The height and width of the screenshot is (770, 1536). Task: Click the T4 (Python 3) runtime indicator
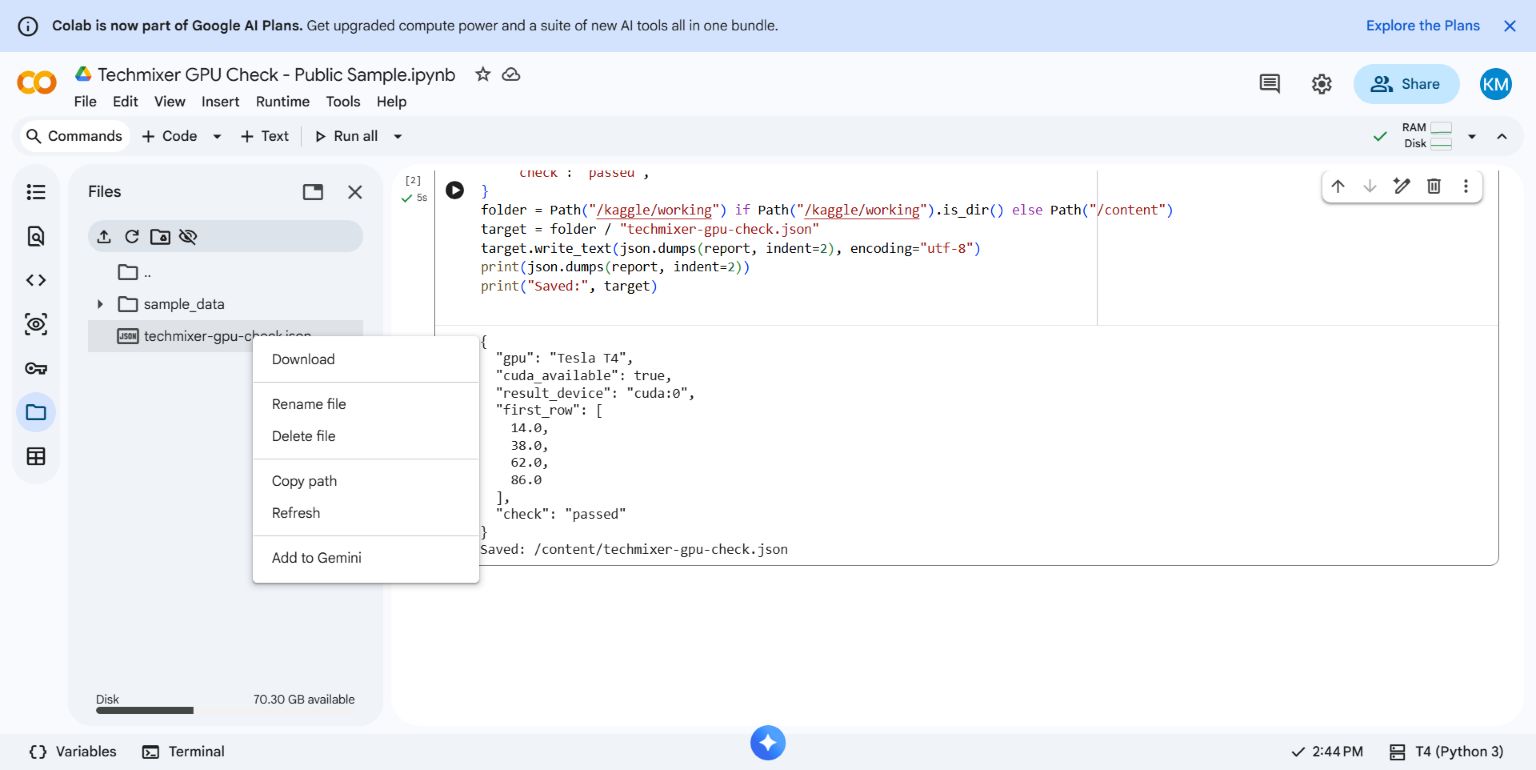coord(1446,751)
